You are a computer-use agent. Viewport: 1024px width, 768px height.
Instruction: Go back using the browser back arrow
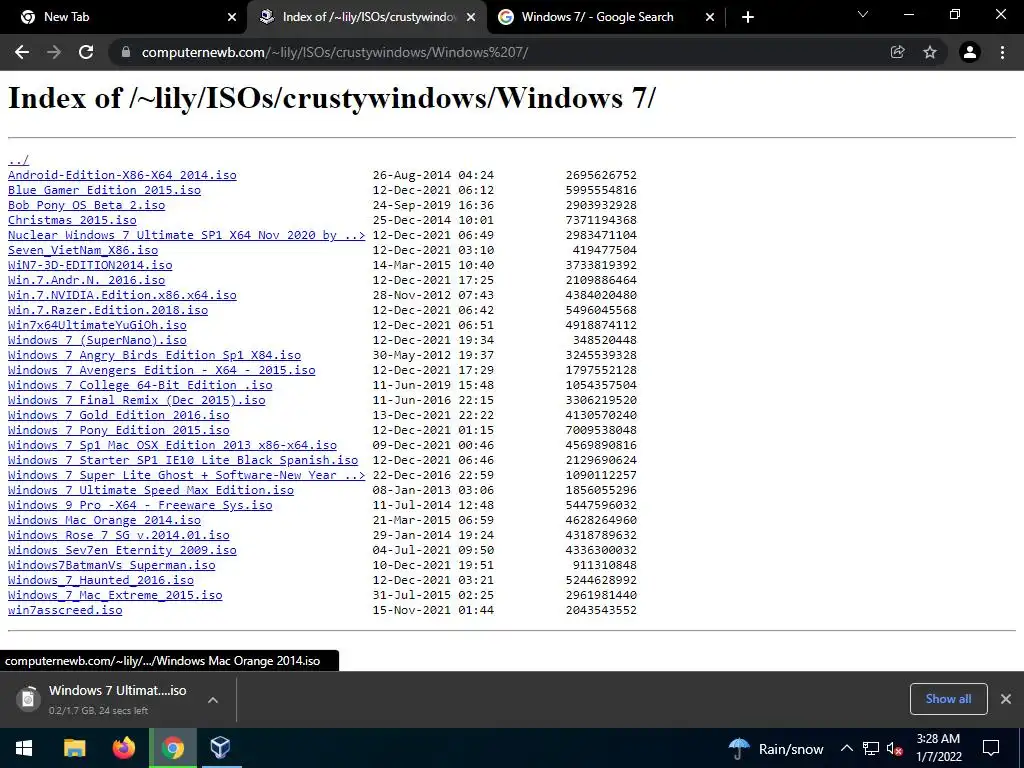(x=22, y=52)
